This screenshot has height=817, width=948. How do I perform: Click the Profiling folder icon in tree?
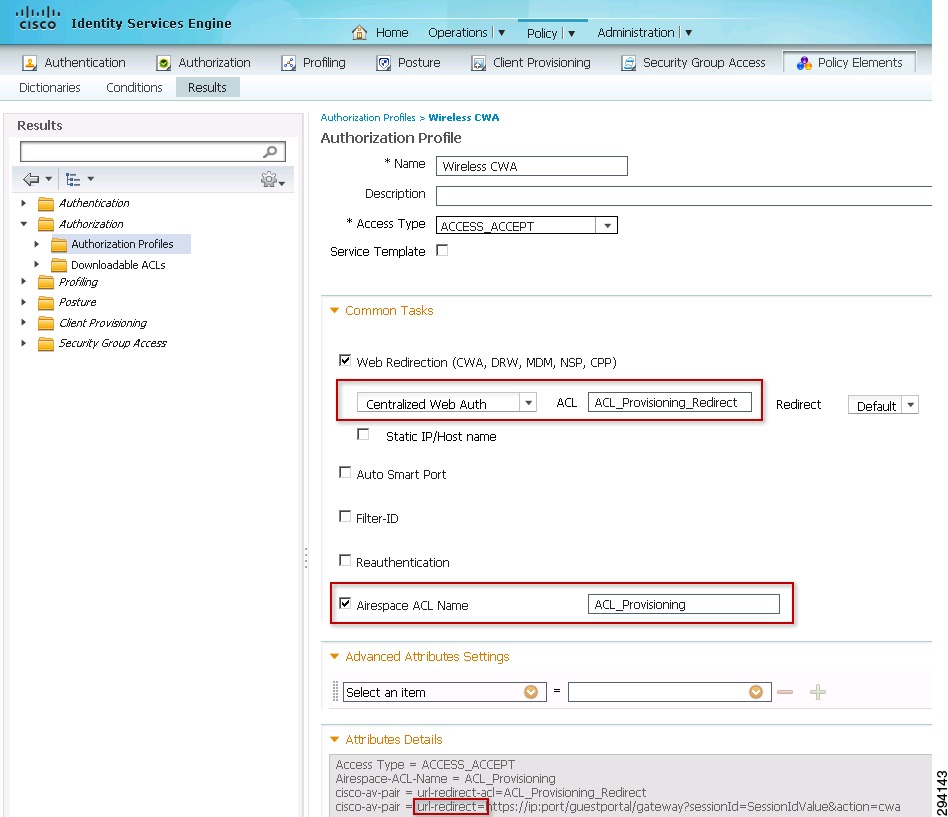point(46,282)
